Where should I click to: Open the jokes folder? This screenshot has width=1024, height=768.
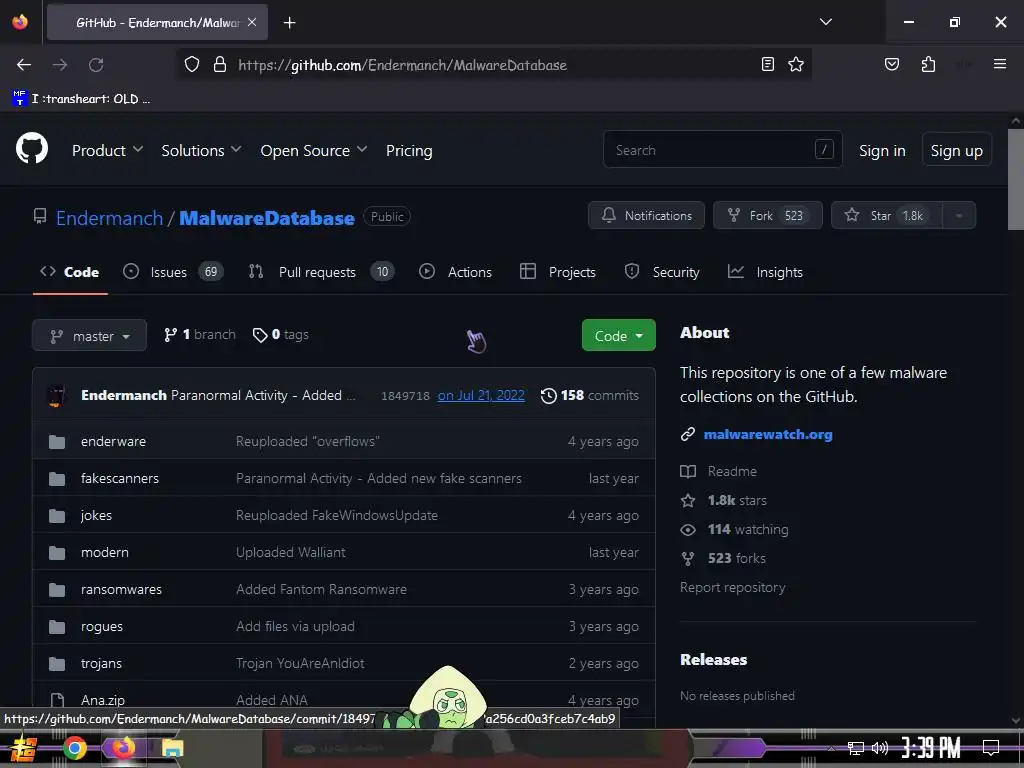(96, 515)
